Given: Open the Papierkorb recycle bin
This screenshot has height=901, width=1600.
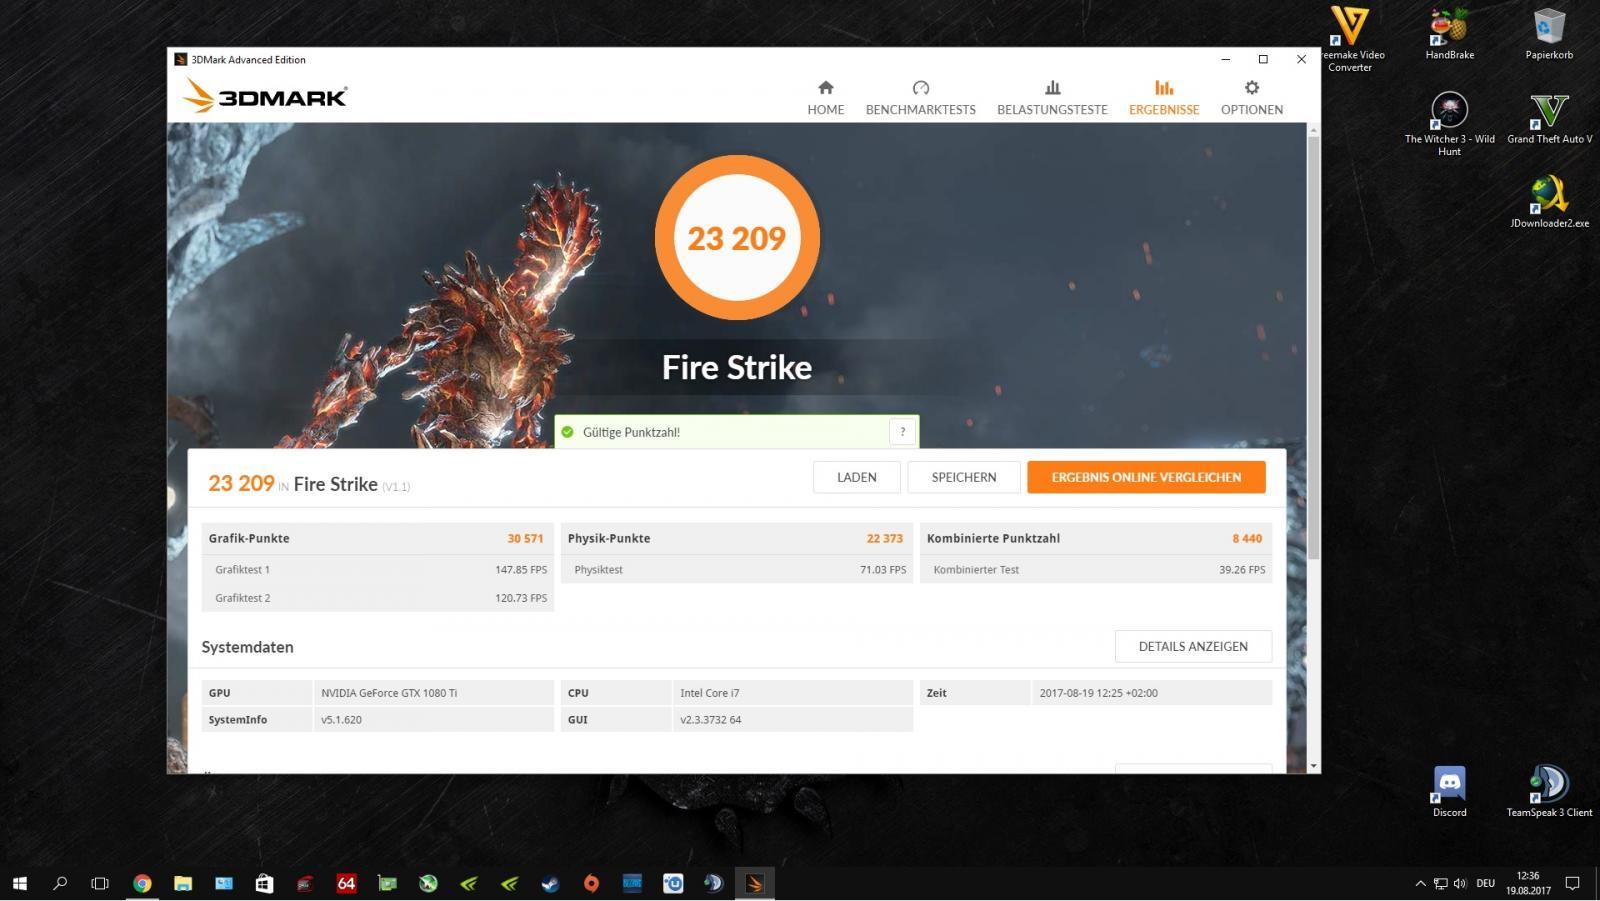Looking at the screenshot, I should coord(1549,34).
